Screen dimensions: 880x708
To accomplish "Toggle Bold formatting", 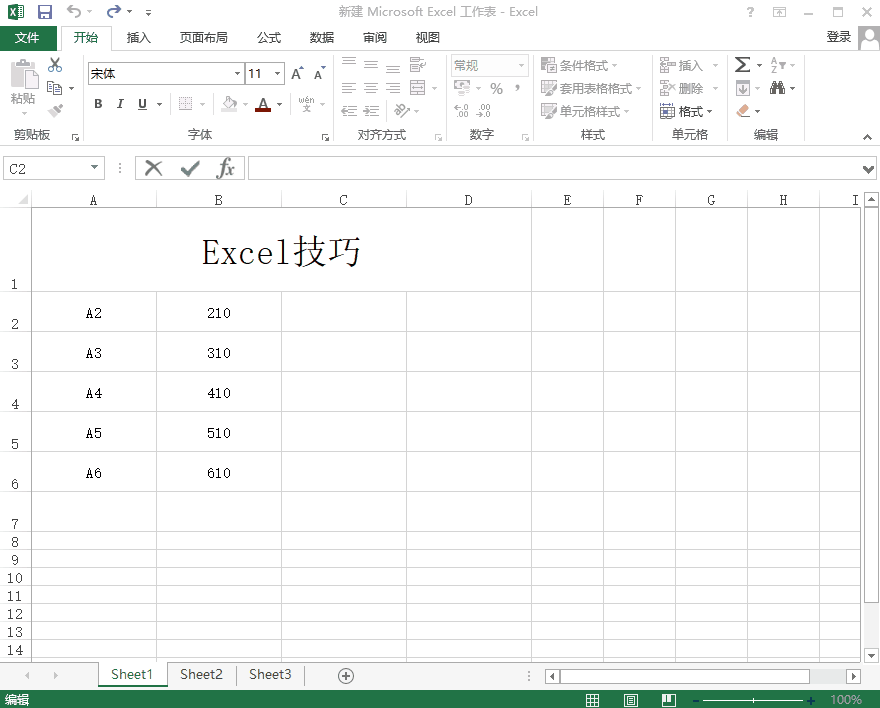I will 98,104.
